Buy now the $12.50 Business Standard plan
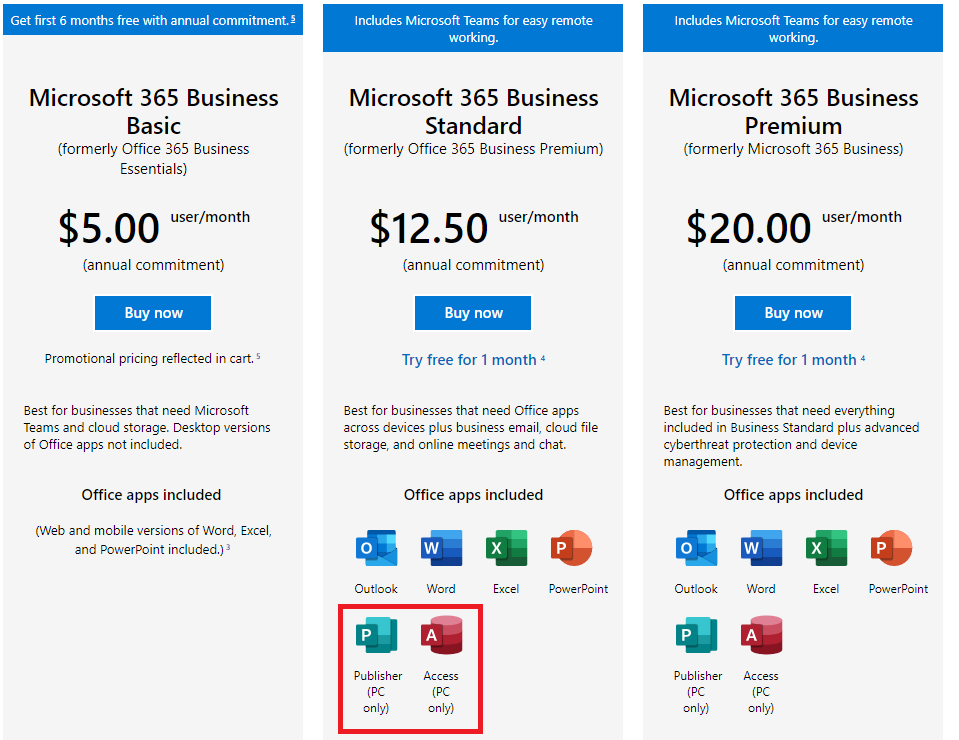The image size is (959, 740). coord(473,313)
